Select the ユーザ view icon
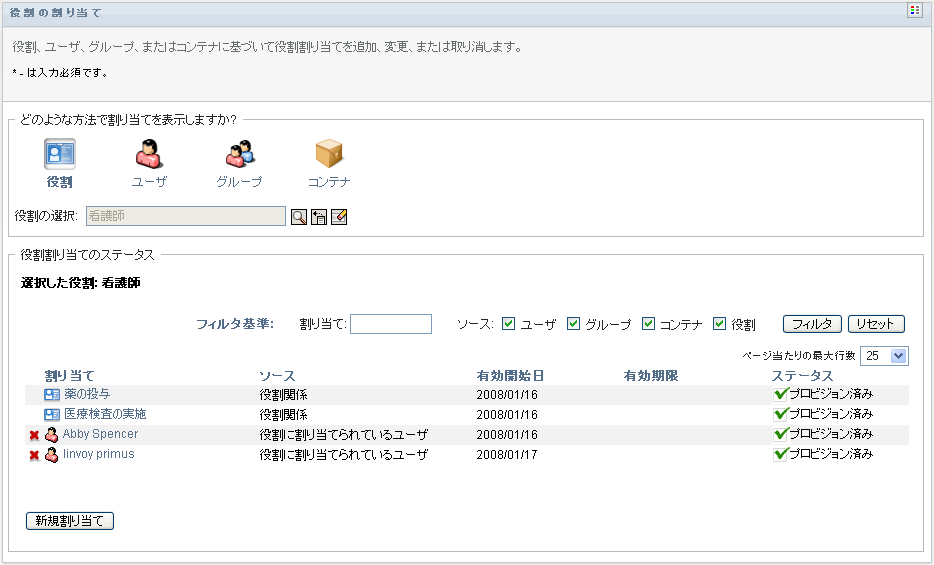This screenshot has height=565, width=934. (149, 154)
